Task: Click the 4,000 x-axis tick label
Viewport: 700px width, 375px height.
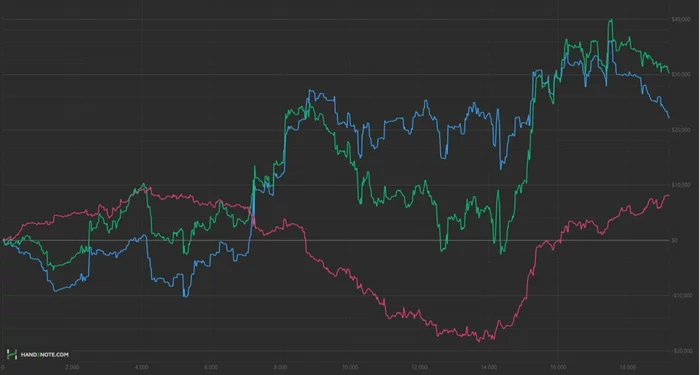Action: [141, 367]
